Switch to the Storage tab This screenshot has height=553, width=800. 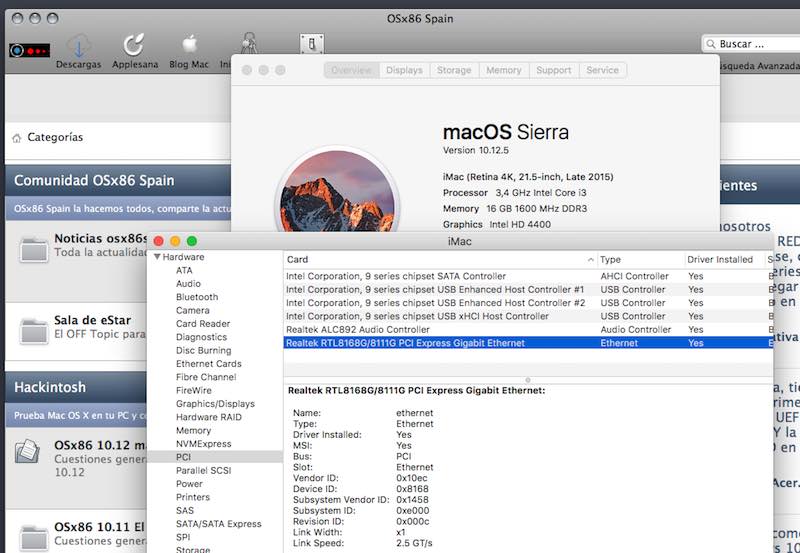(454, 70)
